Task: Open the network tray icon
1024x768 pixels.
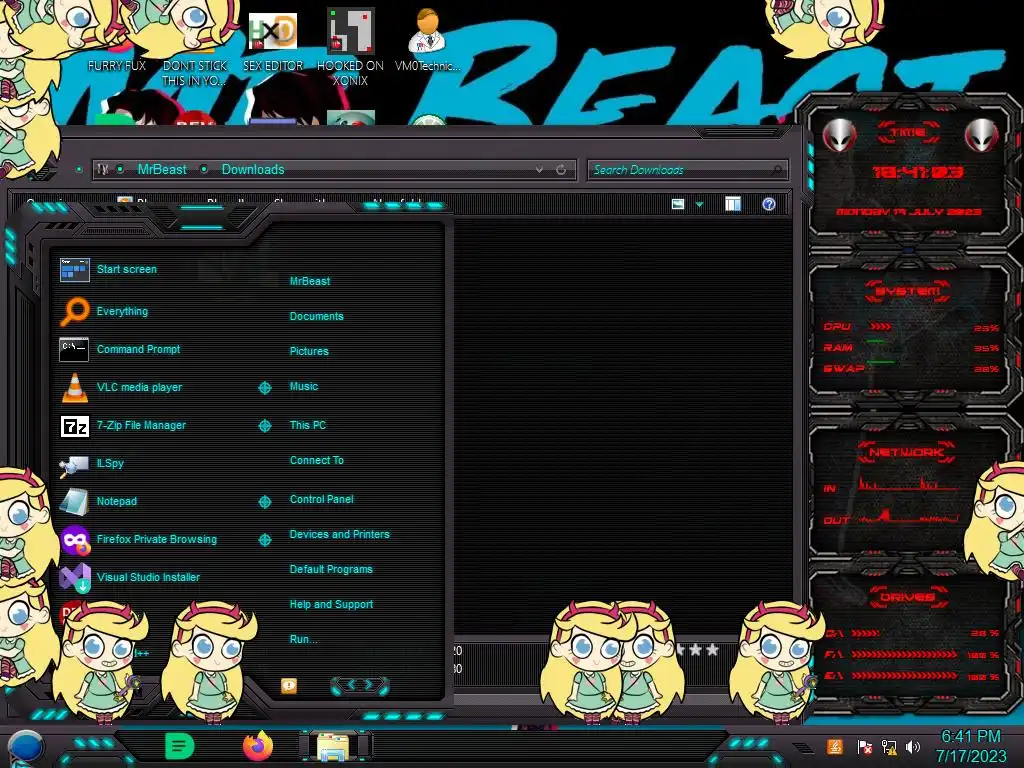Action: click(889, 746)
